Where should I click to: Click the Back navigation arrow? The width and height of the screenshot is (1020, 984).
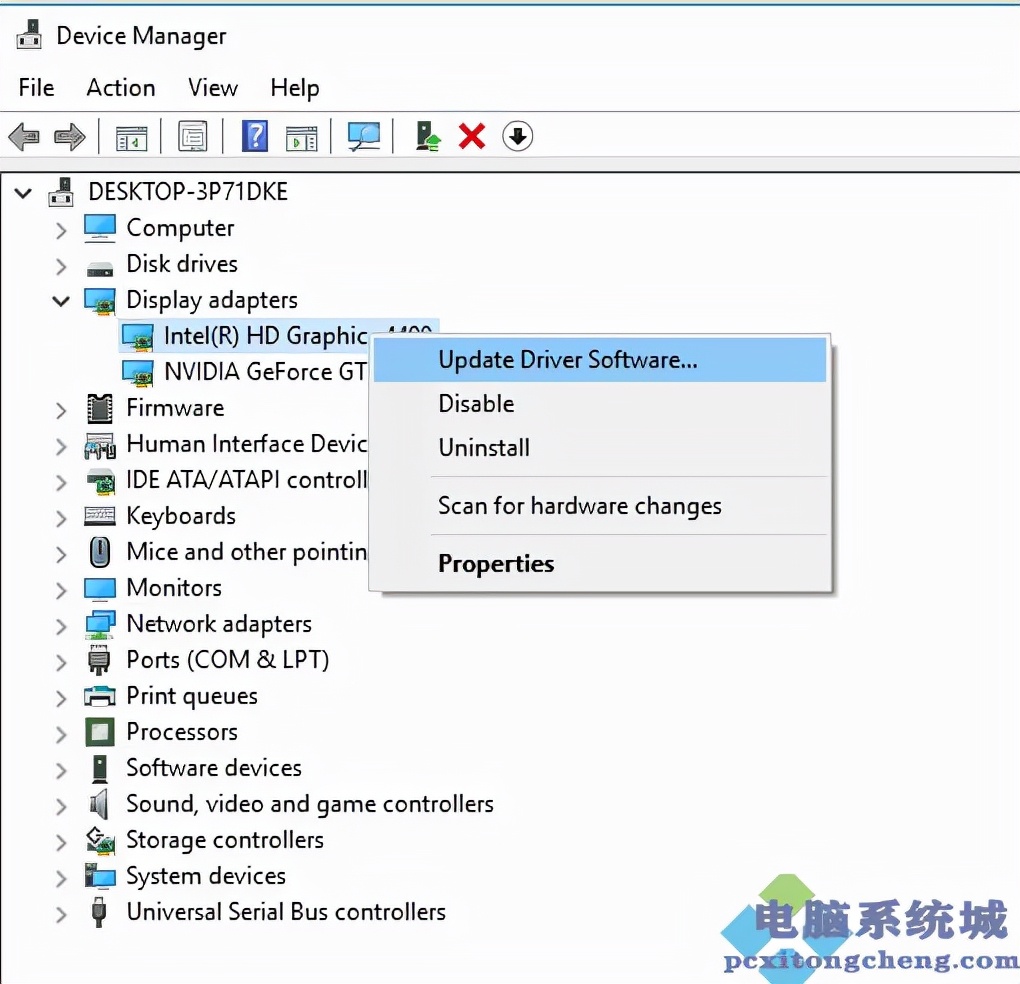[24, 136]
